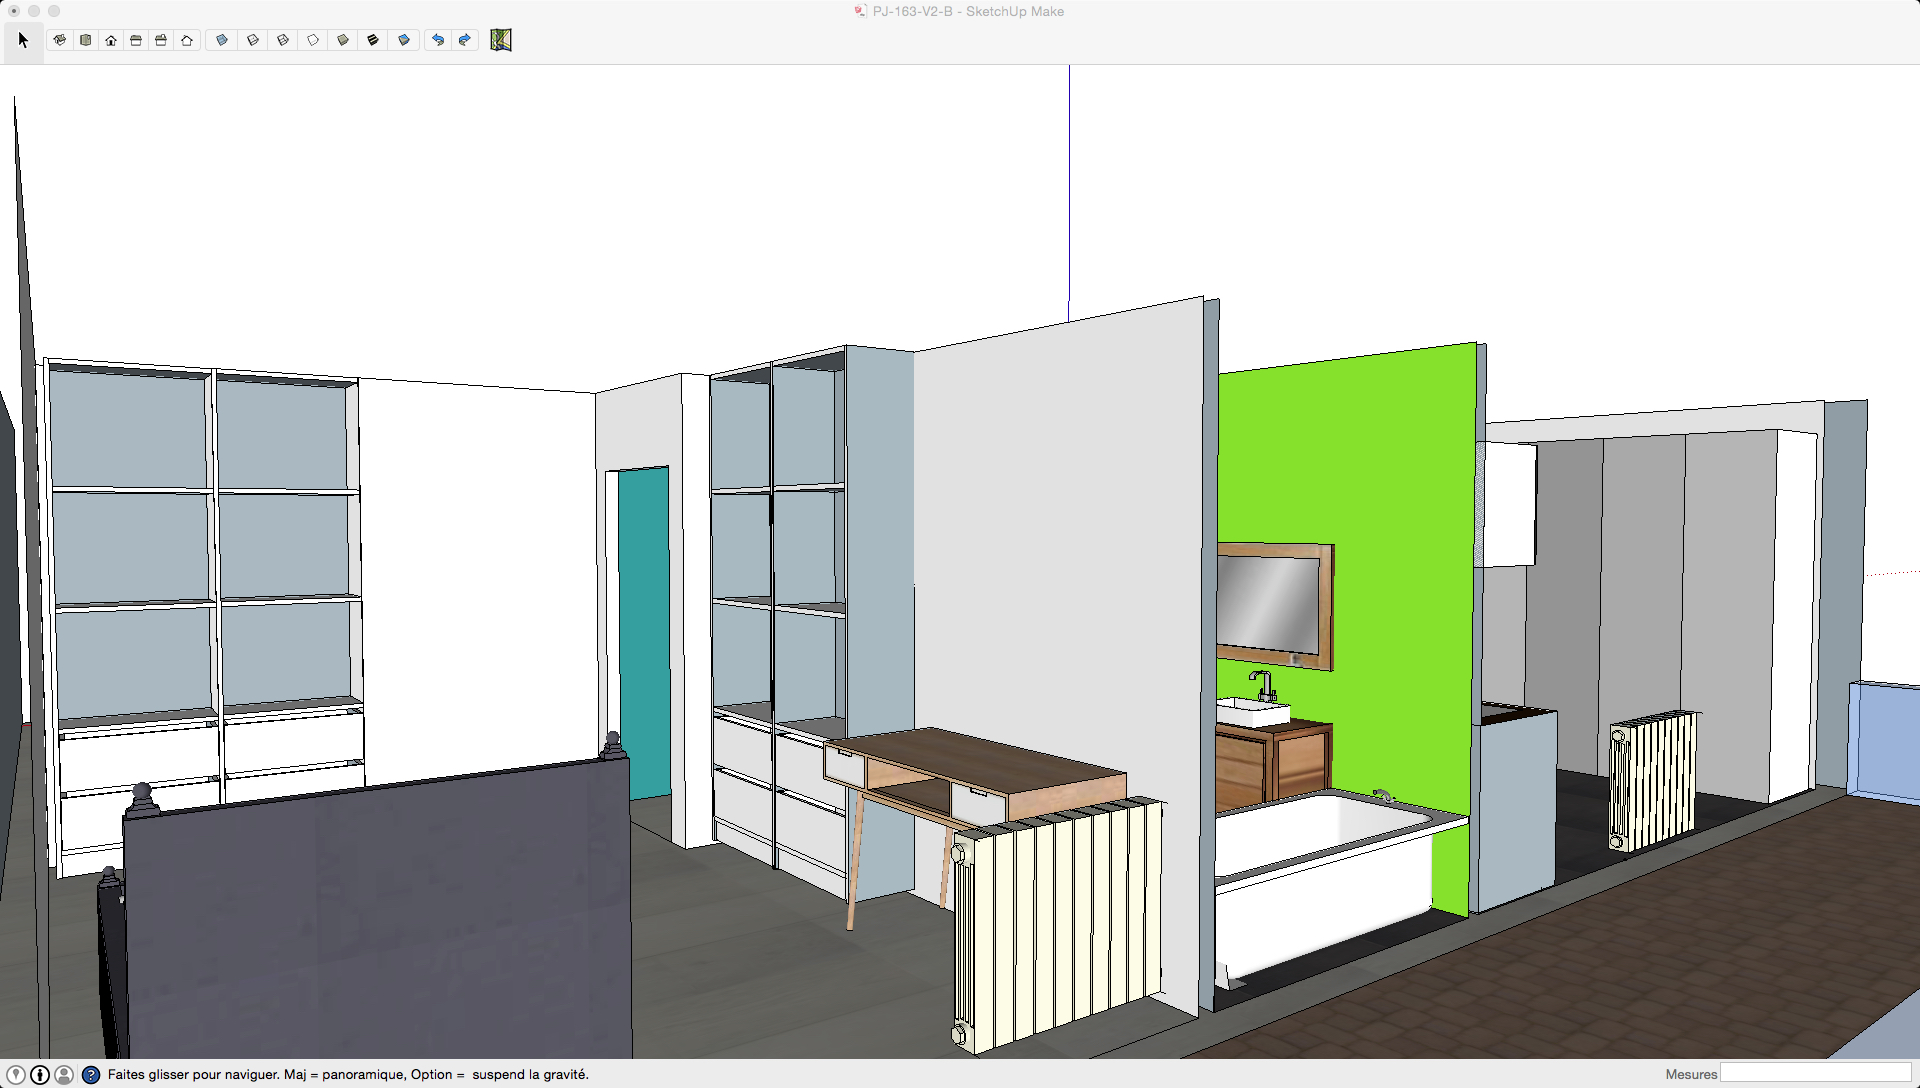The height and width of the screenshot is (1088, 1920).
Task: Click the geo-location status icon
Action: [x=16, y=1075]
